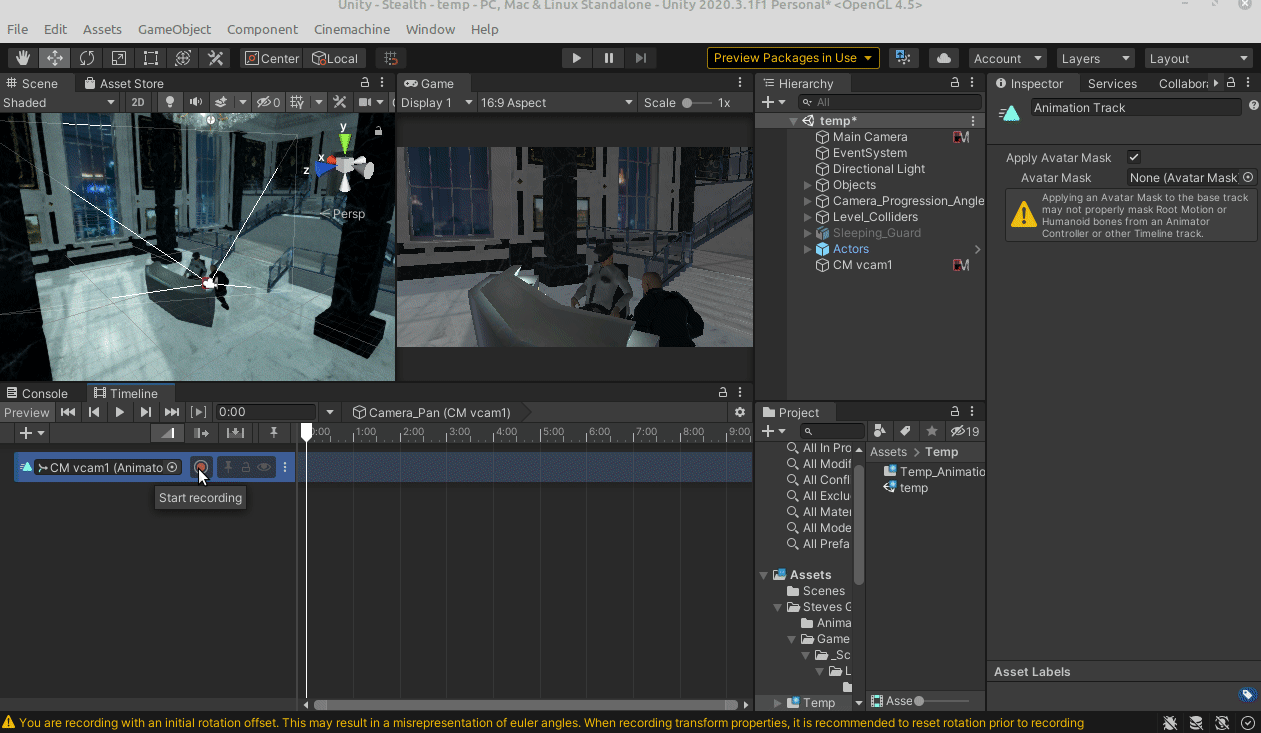Select the Scale tool
Viewport: 1261px width, 733px height.
point(119,58)
